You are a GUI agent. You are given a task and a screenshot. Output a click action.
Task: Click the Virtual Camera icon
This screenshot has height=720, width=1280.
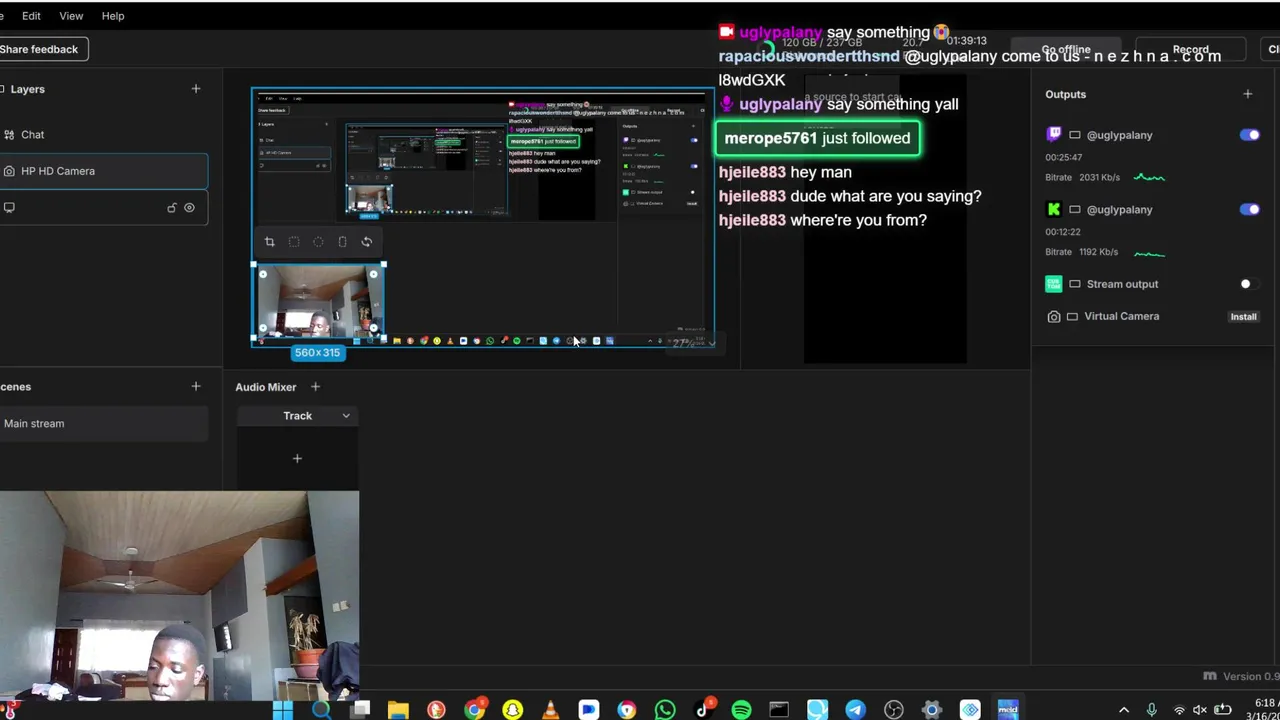[1053, 316]
